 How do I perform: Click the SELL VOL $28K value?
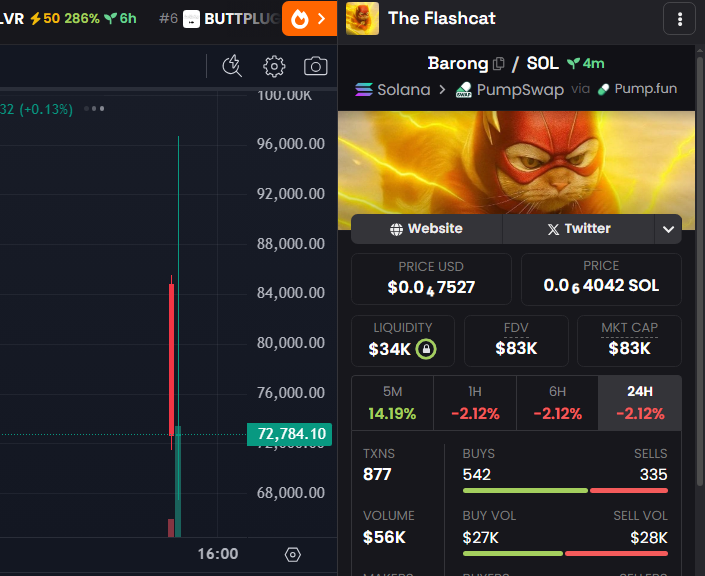649,537
